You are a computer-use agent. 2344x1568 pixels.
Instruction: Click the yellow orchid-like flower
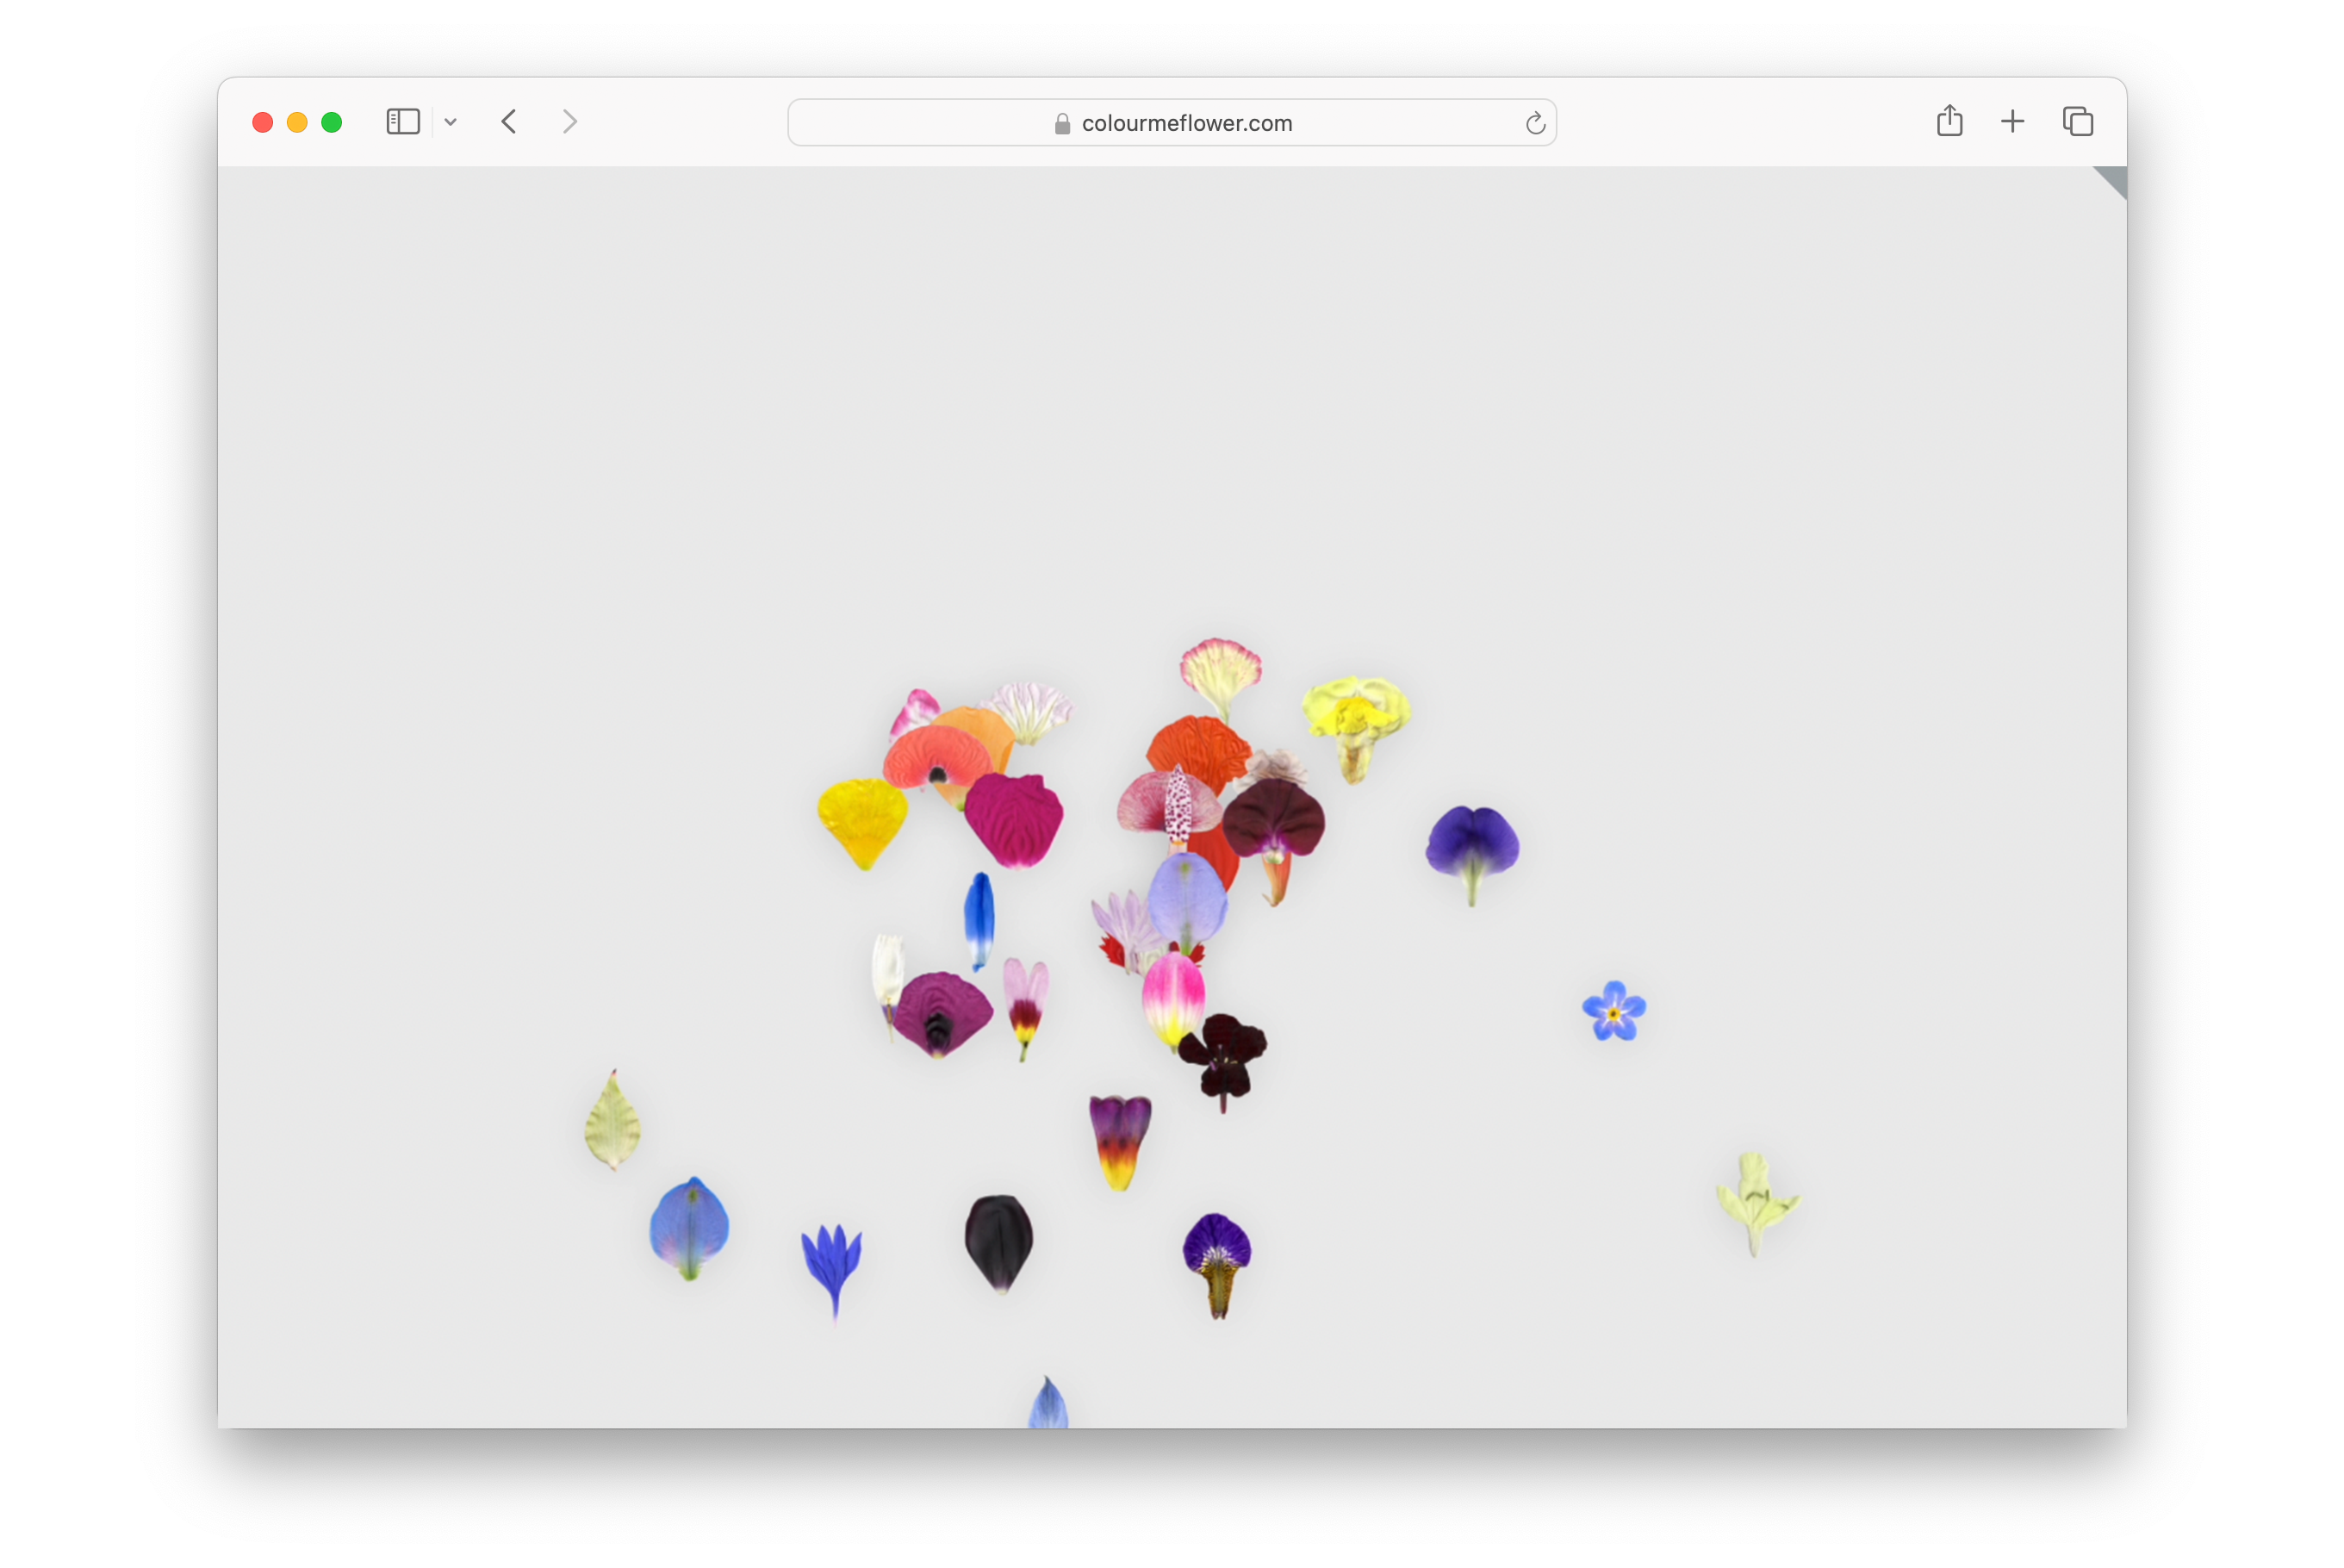1355,716
